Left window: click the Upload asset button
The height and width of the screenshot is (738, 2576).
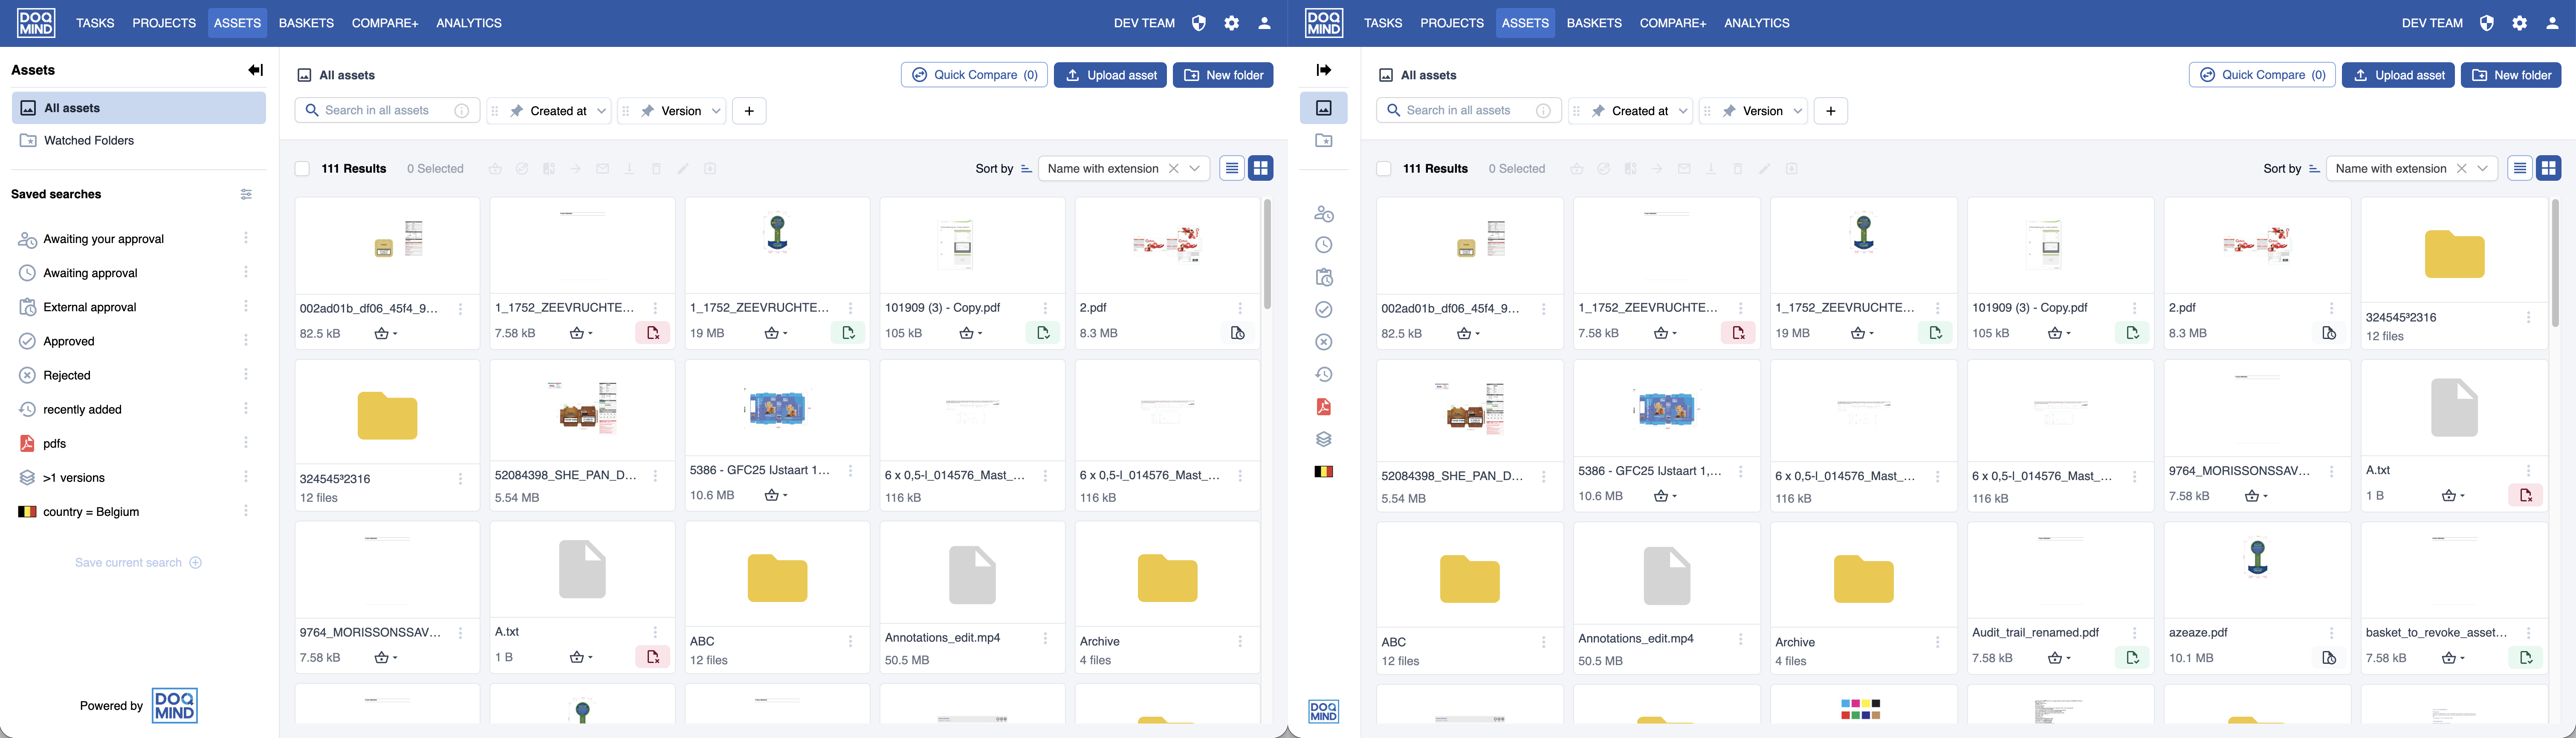click(1110, 75)
